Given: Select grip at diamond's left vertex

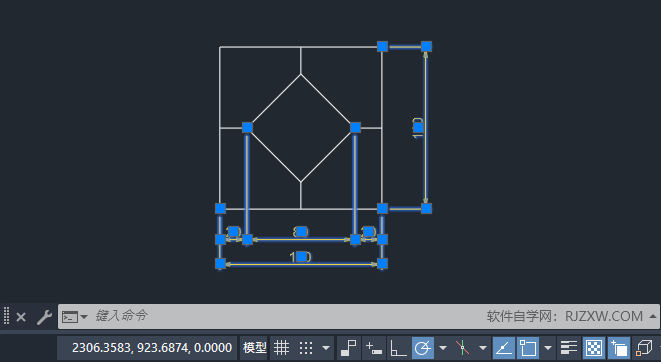Looking at the screenshot, I should tap(247, 127).
